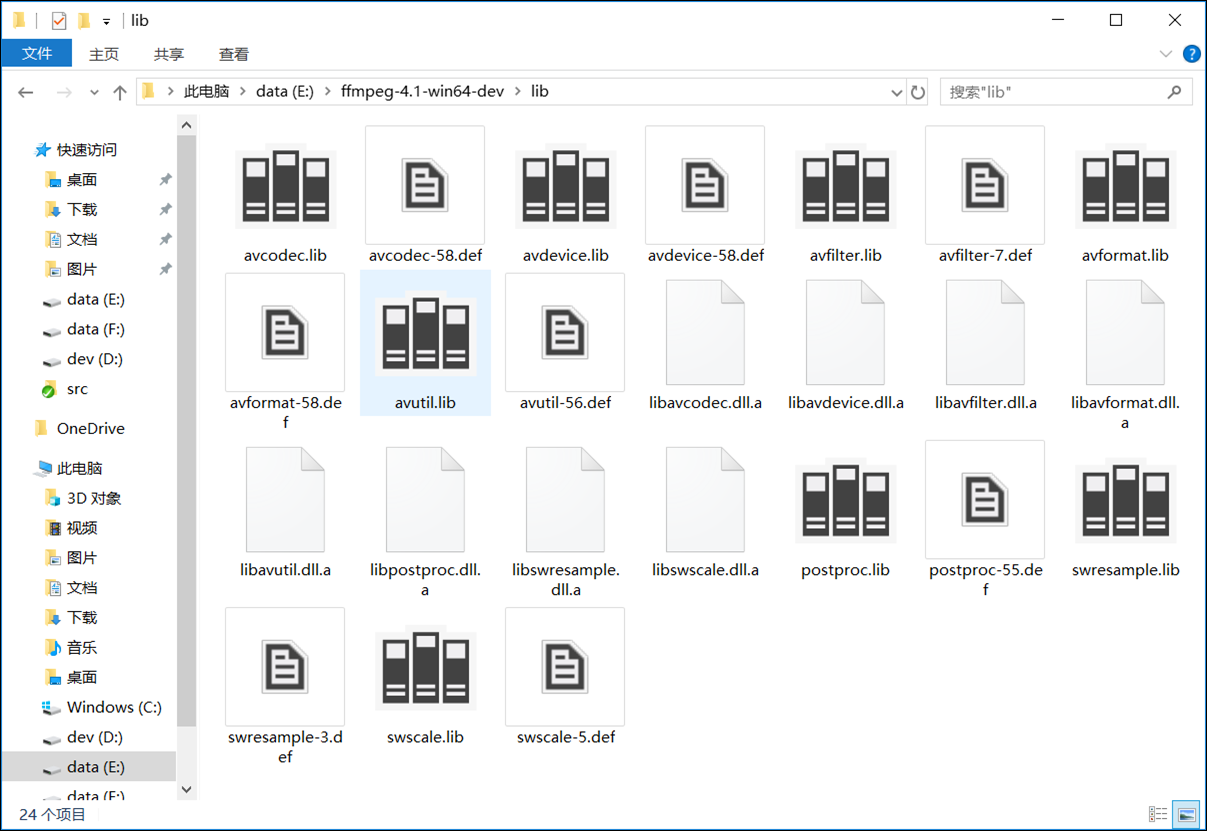Click the search magnifier icon
The height and width of the screenshot is (831, 1207).
pos(1175,92)
